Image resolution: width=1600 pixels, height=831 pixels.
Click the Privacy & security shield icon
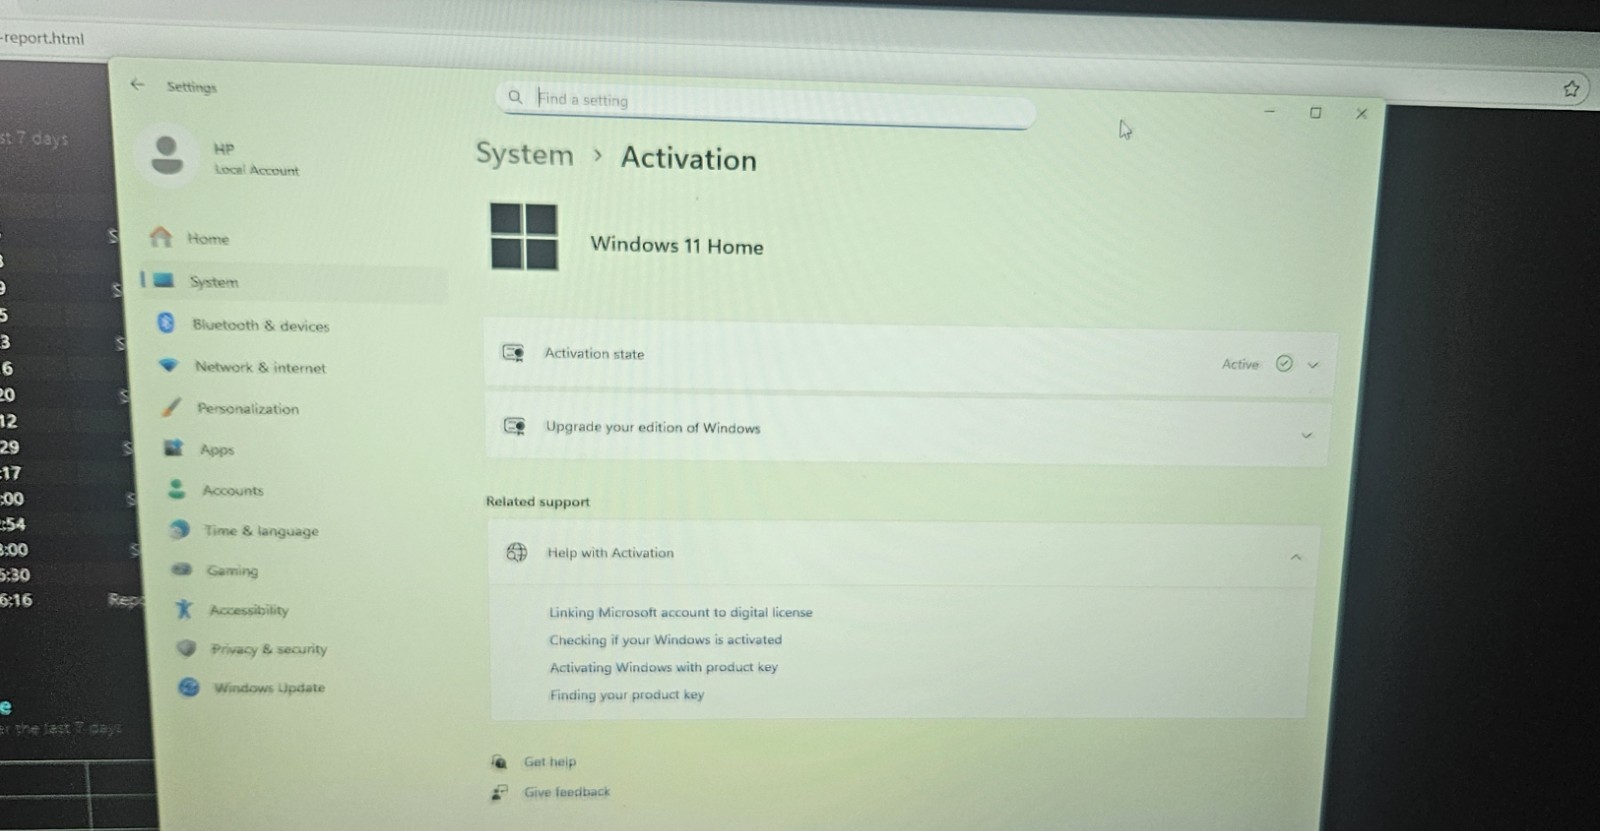coord(186,648)
